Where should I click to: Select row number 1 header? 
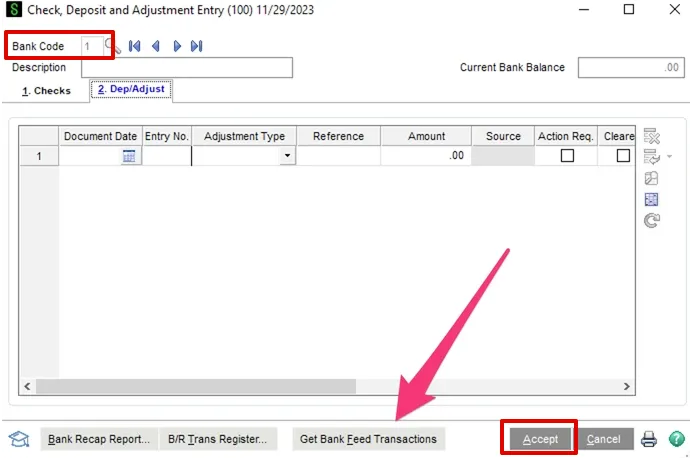point(39,156)
